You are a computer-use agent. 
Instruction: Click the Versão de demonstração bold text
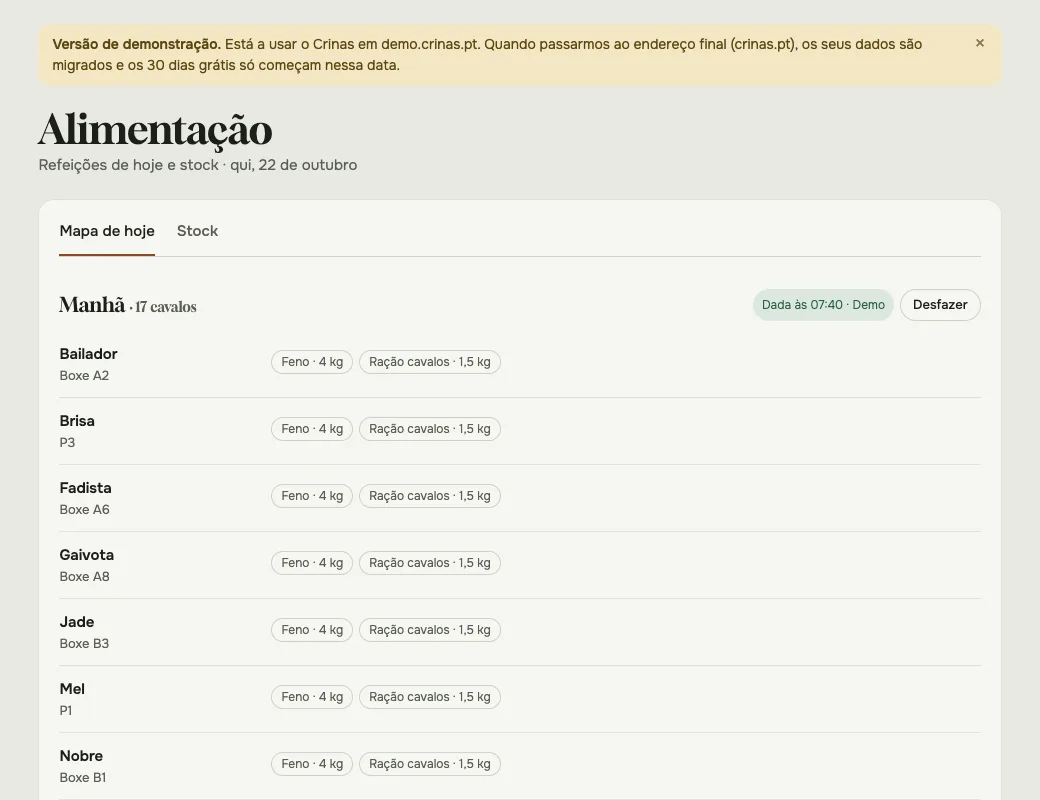tap(137, 44)
